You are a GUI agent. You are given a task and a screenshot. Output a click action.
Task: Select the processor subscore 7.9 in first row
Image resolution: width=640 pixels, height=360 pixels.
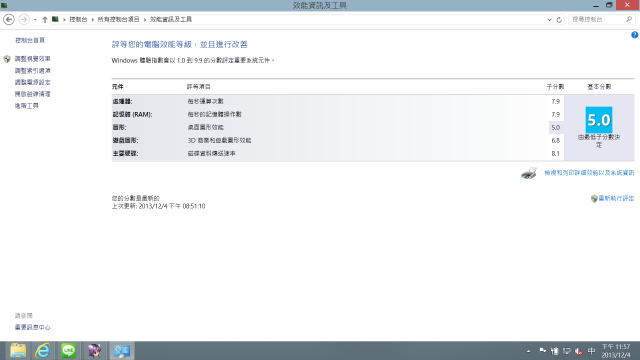pyautogui.click(x=556, y=102)
